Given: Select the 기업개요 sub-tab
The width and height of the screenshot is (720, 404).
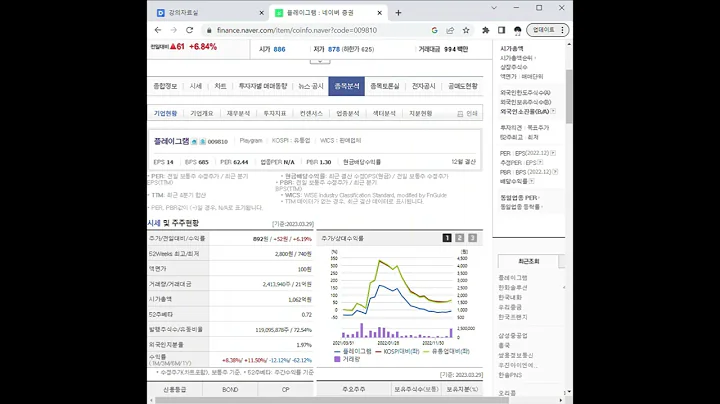Looking at the screenshot, I should pos(202,113).
